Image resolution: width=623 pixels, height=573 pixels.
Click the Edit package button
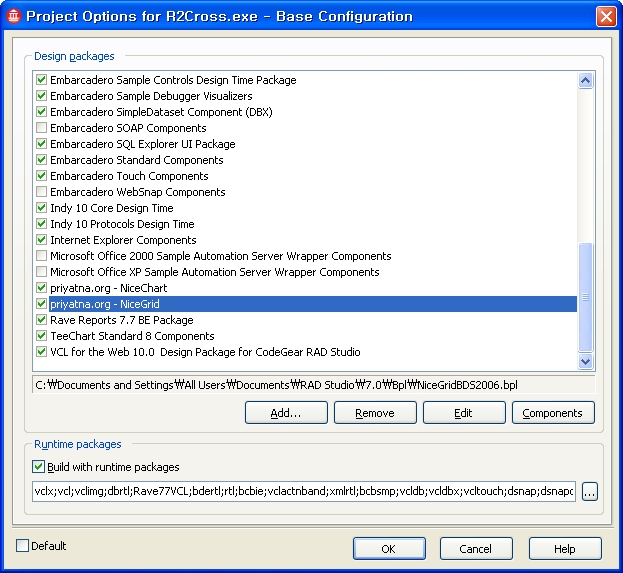pyautogui.click(x=464, y=413)
